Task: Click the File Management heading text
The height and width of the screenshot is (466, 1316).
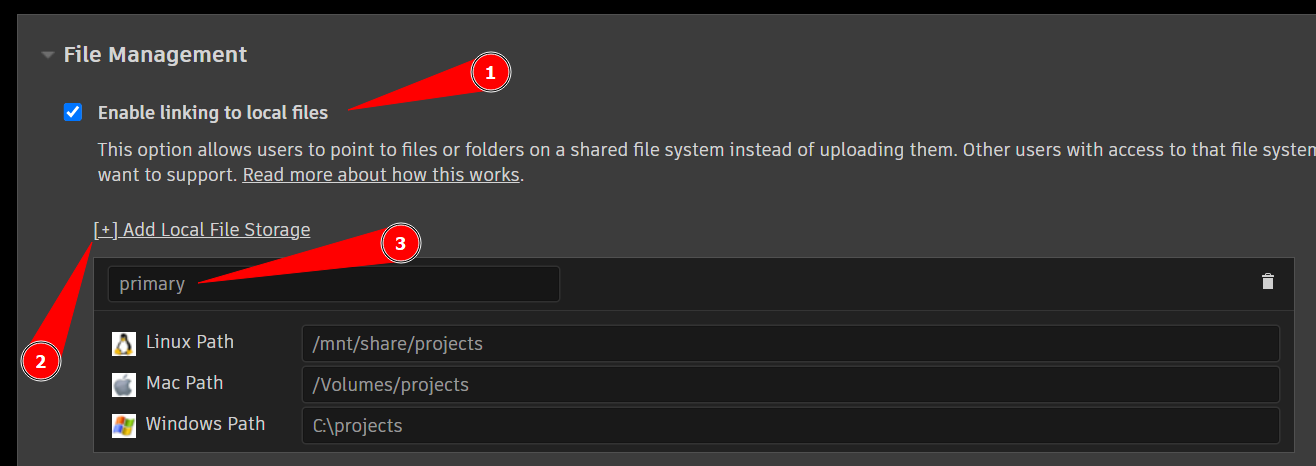Action: 155,54
